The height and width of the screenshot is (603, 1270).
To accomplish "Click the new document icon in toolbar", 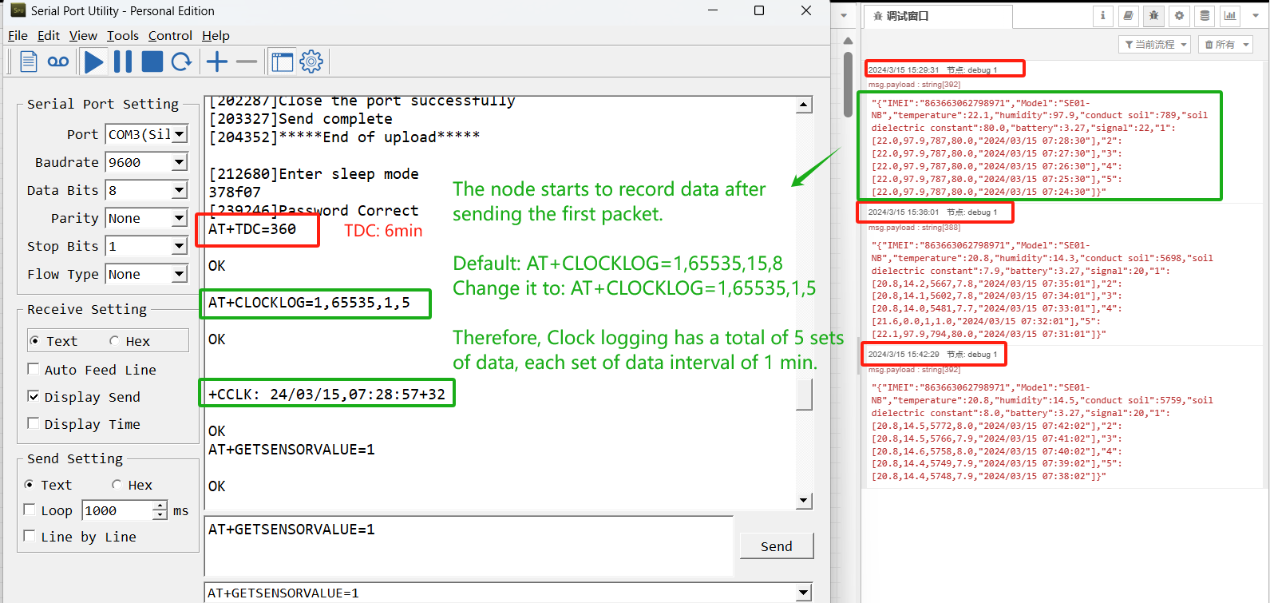I will [x=29, y=62].
